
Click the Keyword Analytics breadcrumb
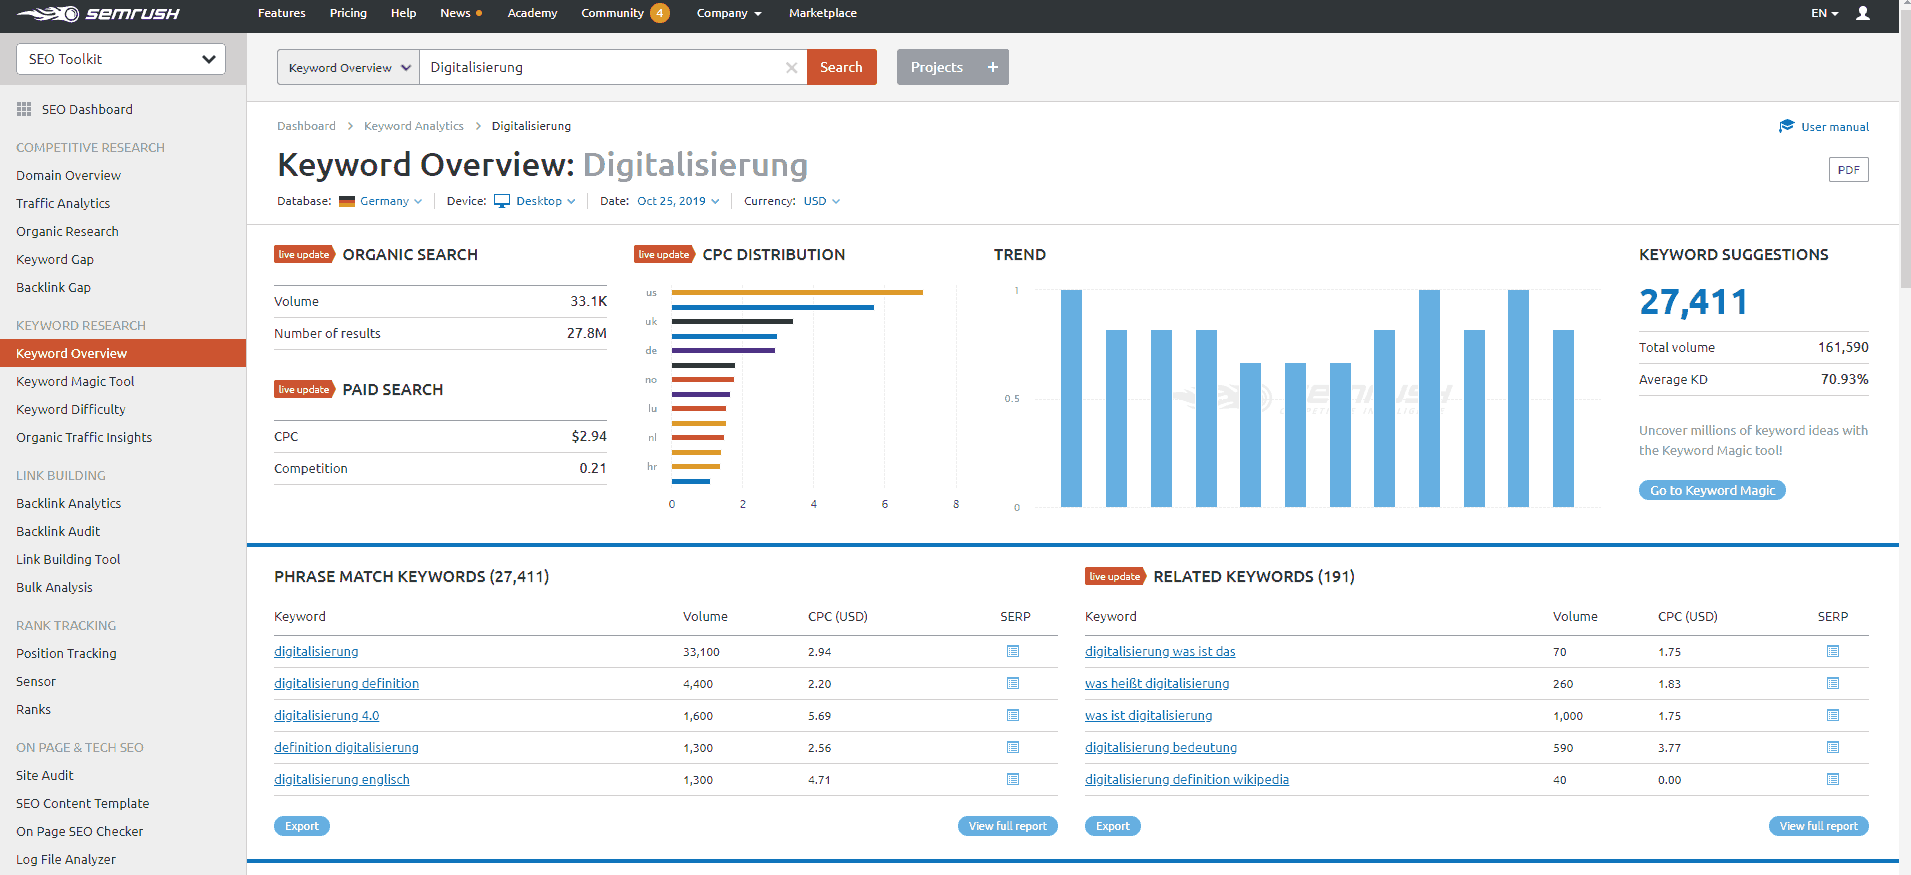[x=413, y=126]
